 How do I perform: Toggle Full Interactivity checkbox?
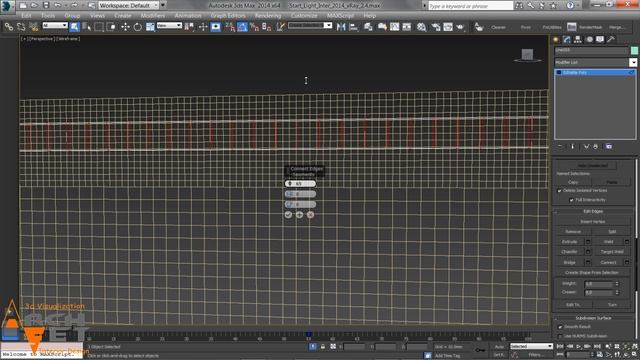pyautogui.click(x=571, y=200)
